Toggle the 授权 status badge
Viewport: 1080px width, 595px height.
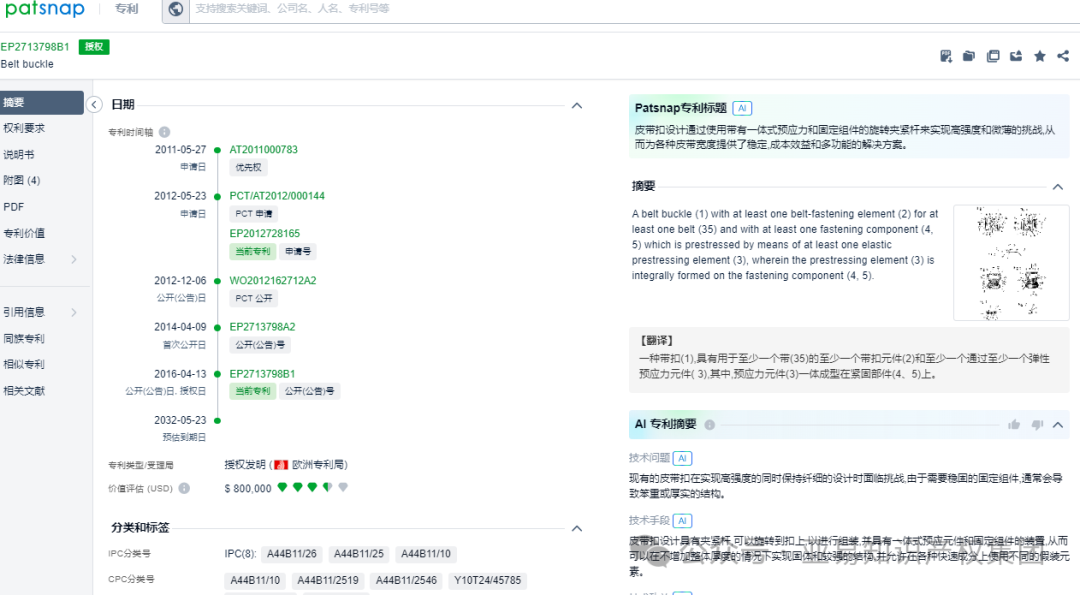(x=93, y=46)
